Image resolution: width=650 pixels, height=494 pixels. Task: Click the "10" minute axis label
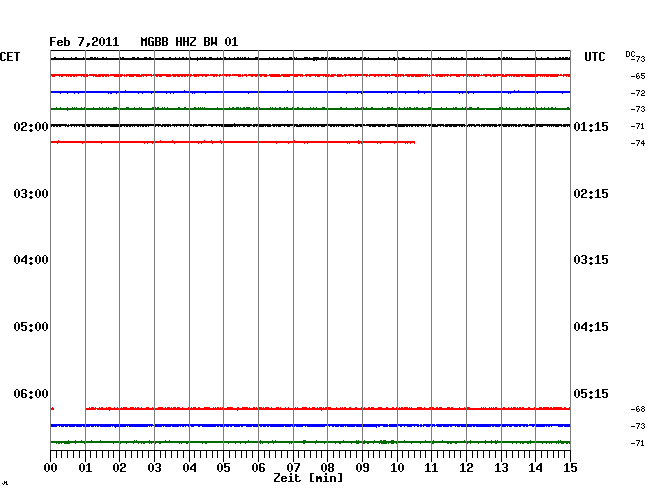pyautogui.click(x=397, y=468)
